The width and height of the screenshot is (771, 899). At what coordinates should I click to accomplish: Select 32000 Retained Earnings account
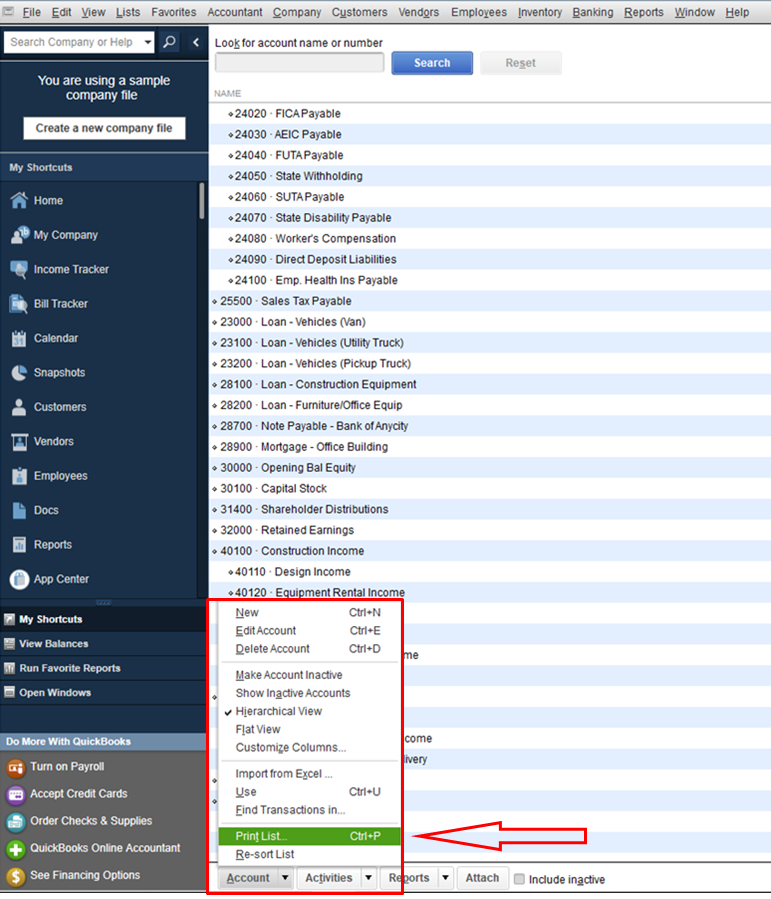point(490,530)
